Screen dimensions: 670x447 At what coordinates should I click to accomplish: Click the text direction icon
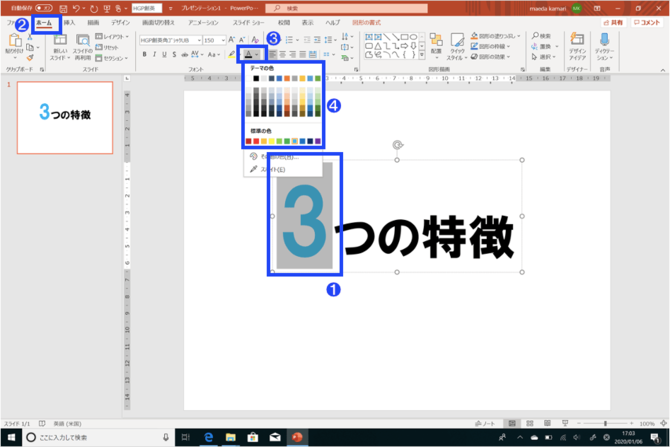(x=345, y=37)
